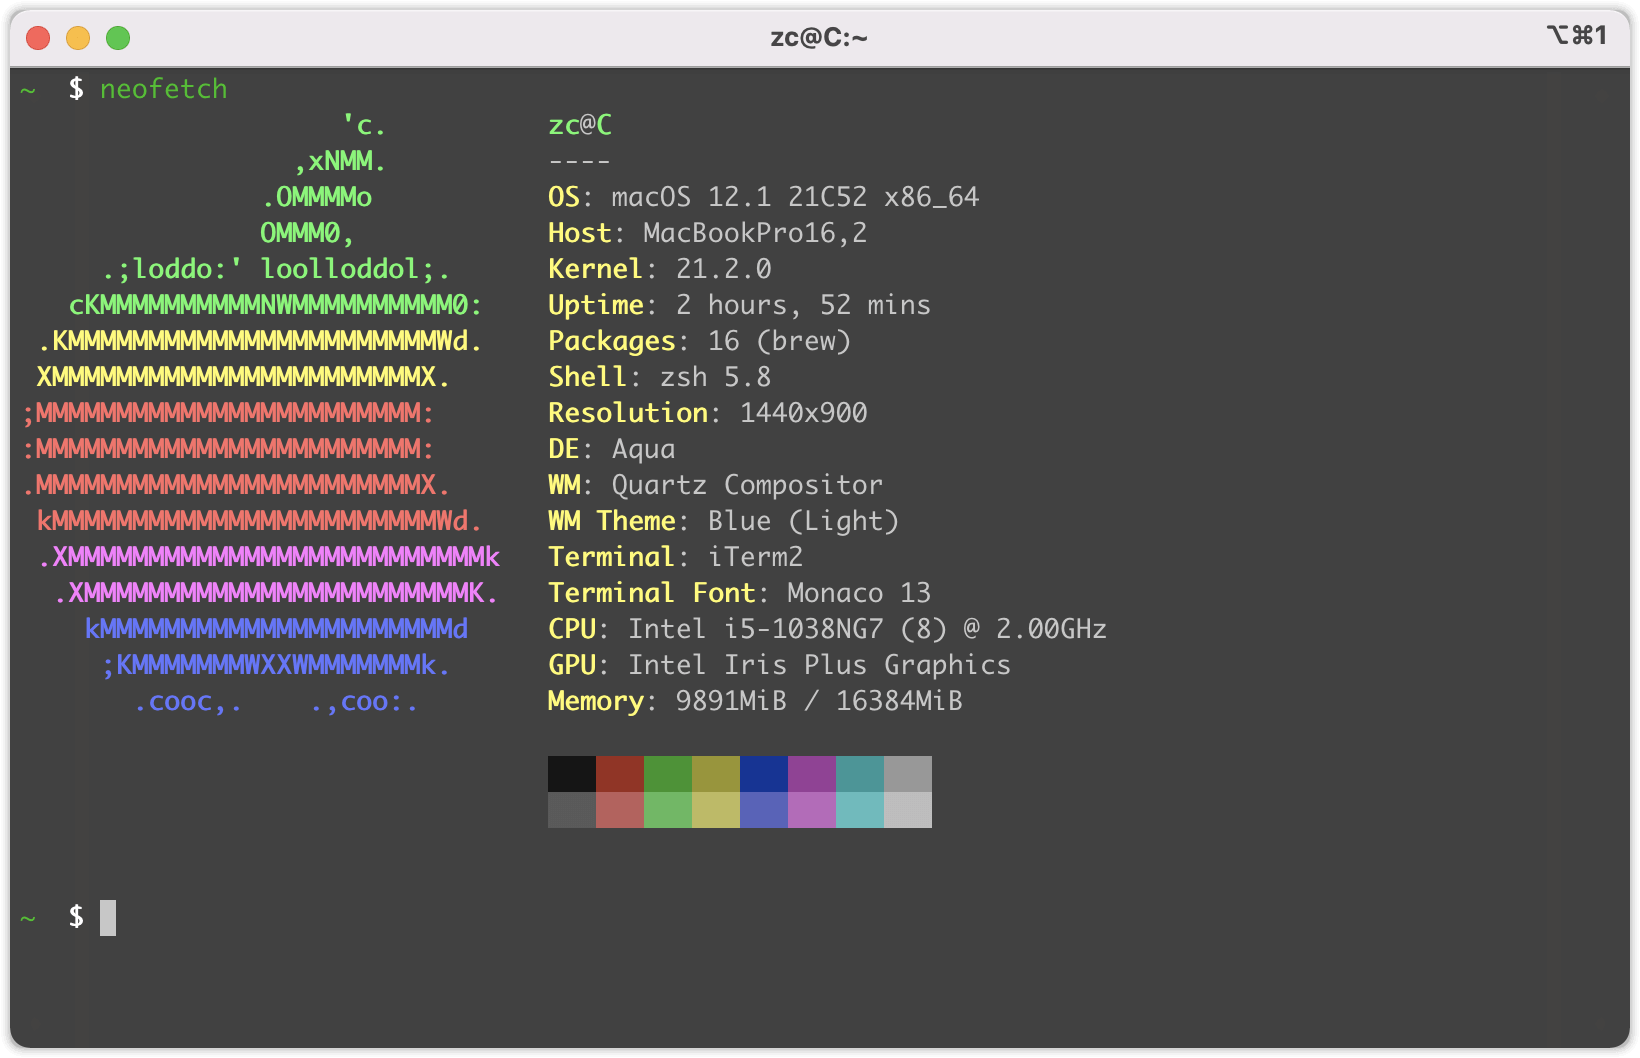Click the neofetch command text
This screenshot has height=1058, width=1640.
point(164,89)
